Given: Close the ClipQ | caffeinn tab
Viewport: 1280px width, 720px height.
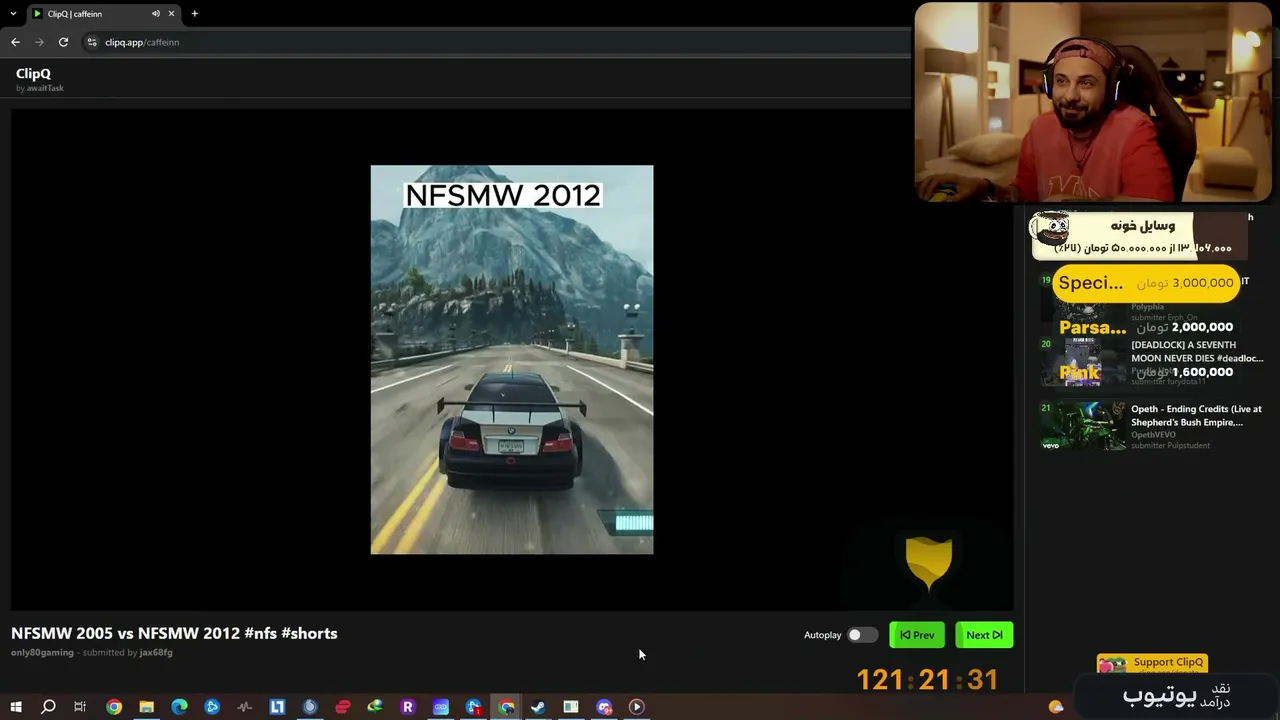Looking at the screenshot, I should (172, 14).
